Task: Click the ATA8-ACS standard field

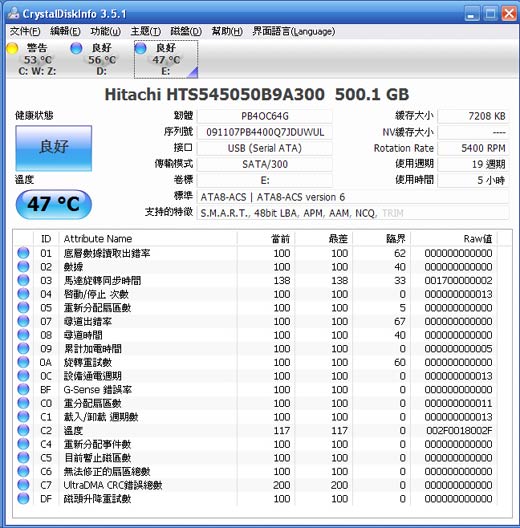Action: 352,197
